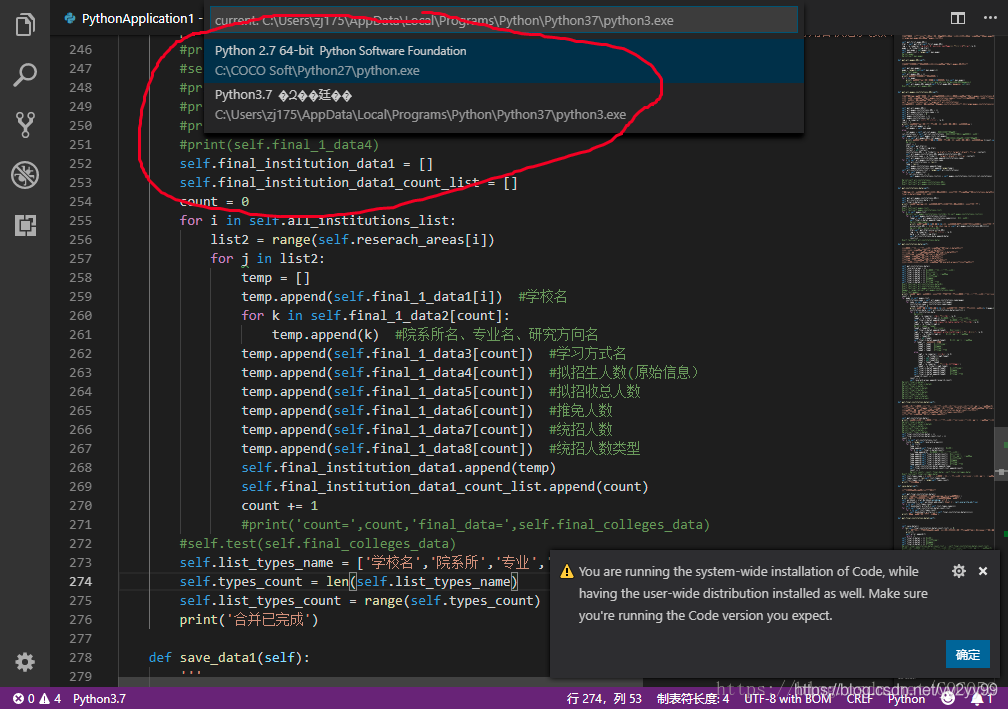Open Manage gear at bottom of activity bar
1008x709 pixels.
point(25,662)
